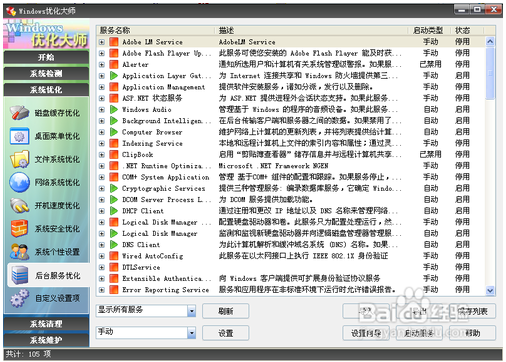506x362 pixels.
Task: Click 已禁用 startup type of ClipBook
Action: [430, 155]
